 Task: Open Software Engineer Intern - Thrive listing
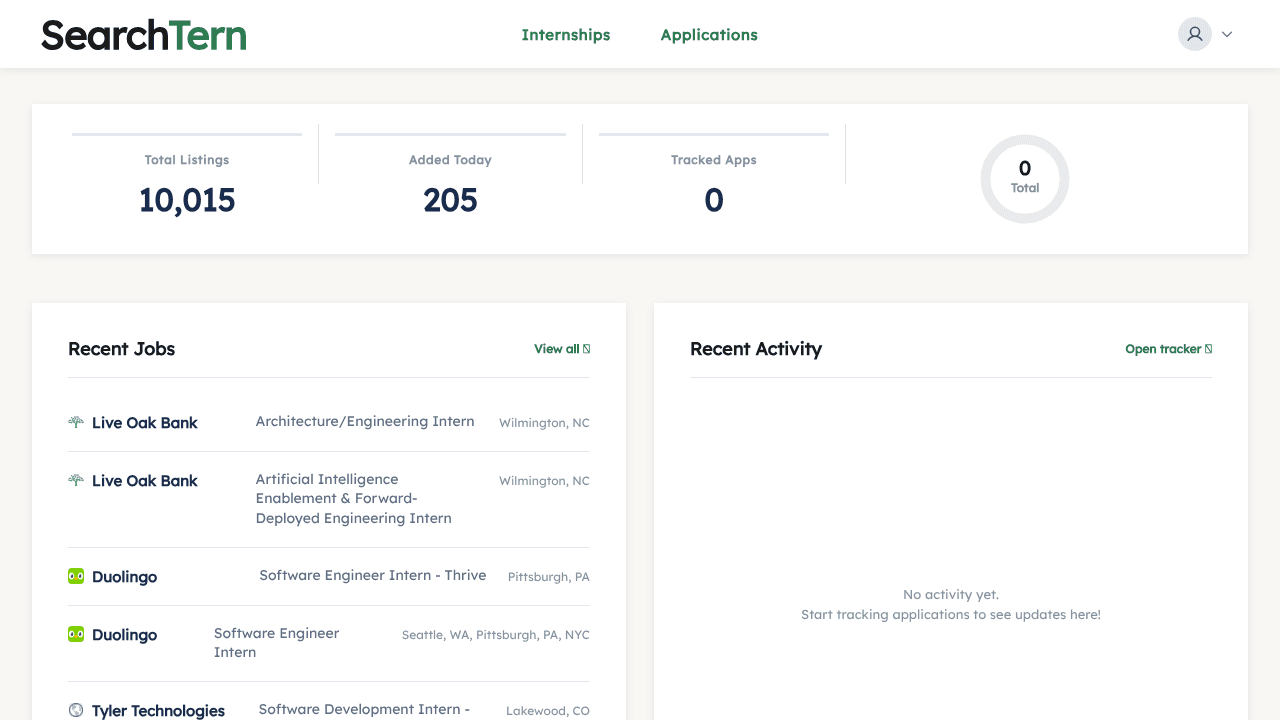point(373,576)
